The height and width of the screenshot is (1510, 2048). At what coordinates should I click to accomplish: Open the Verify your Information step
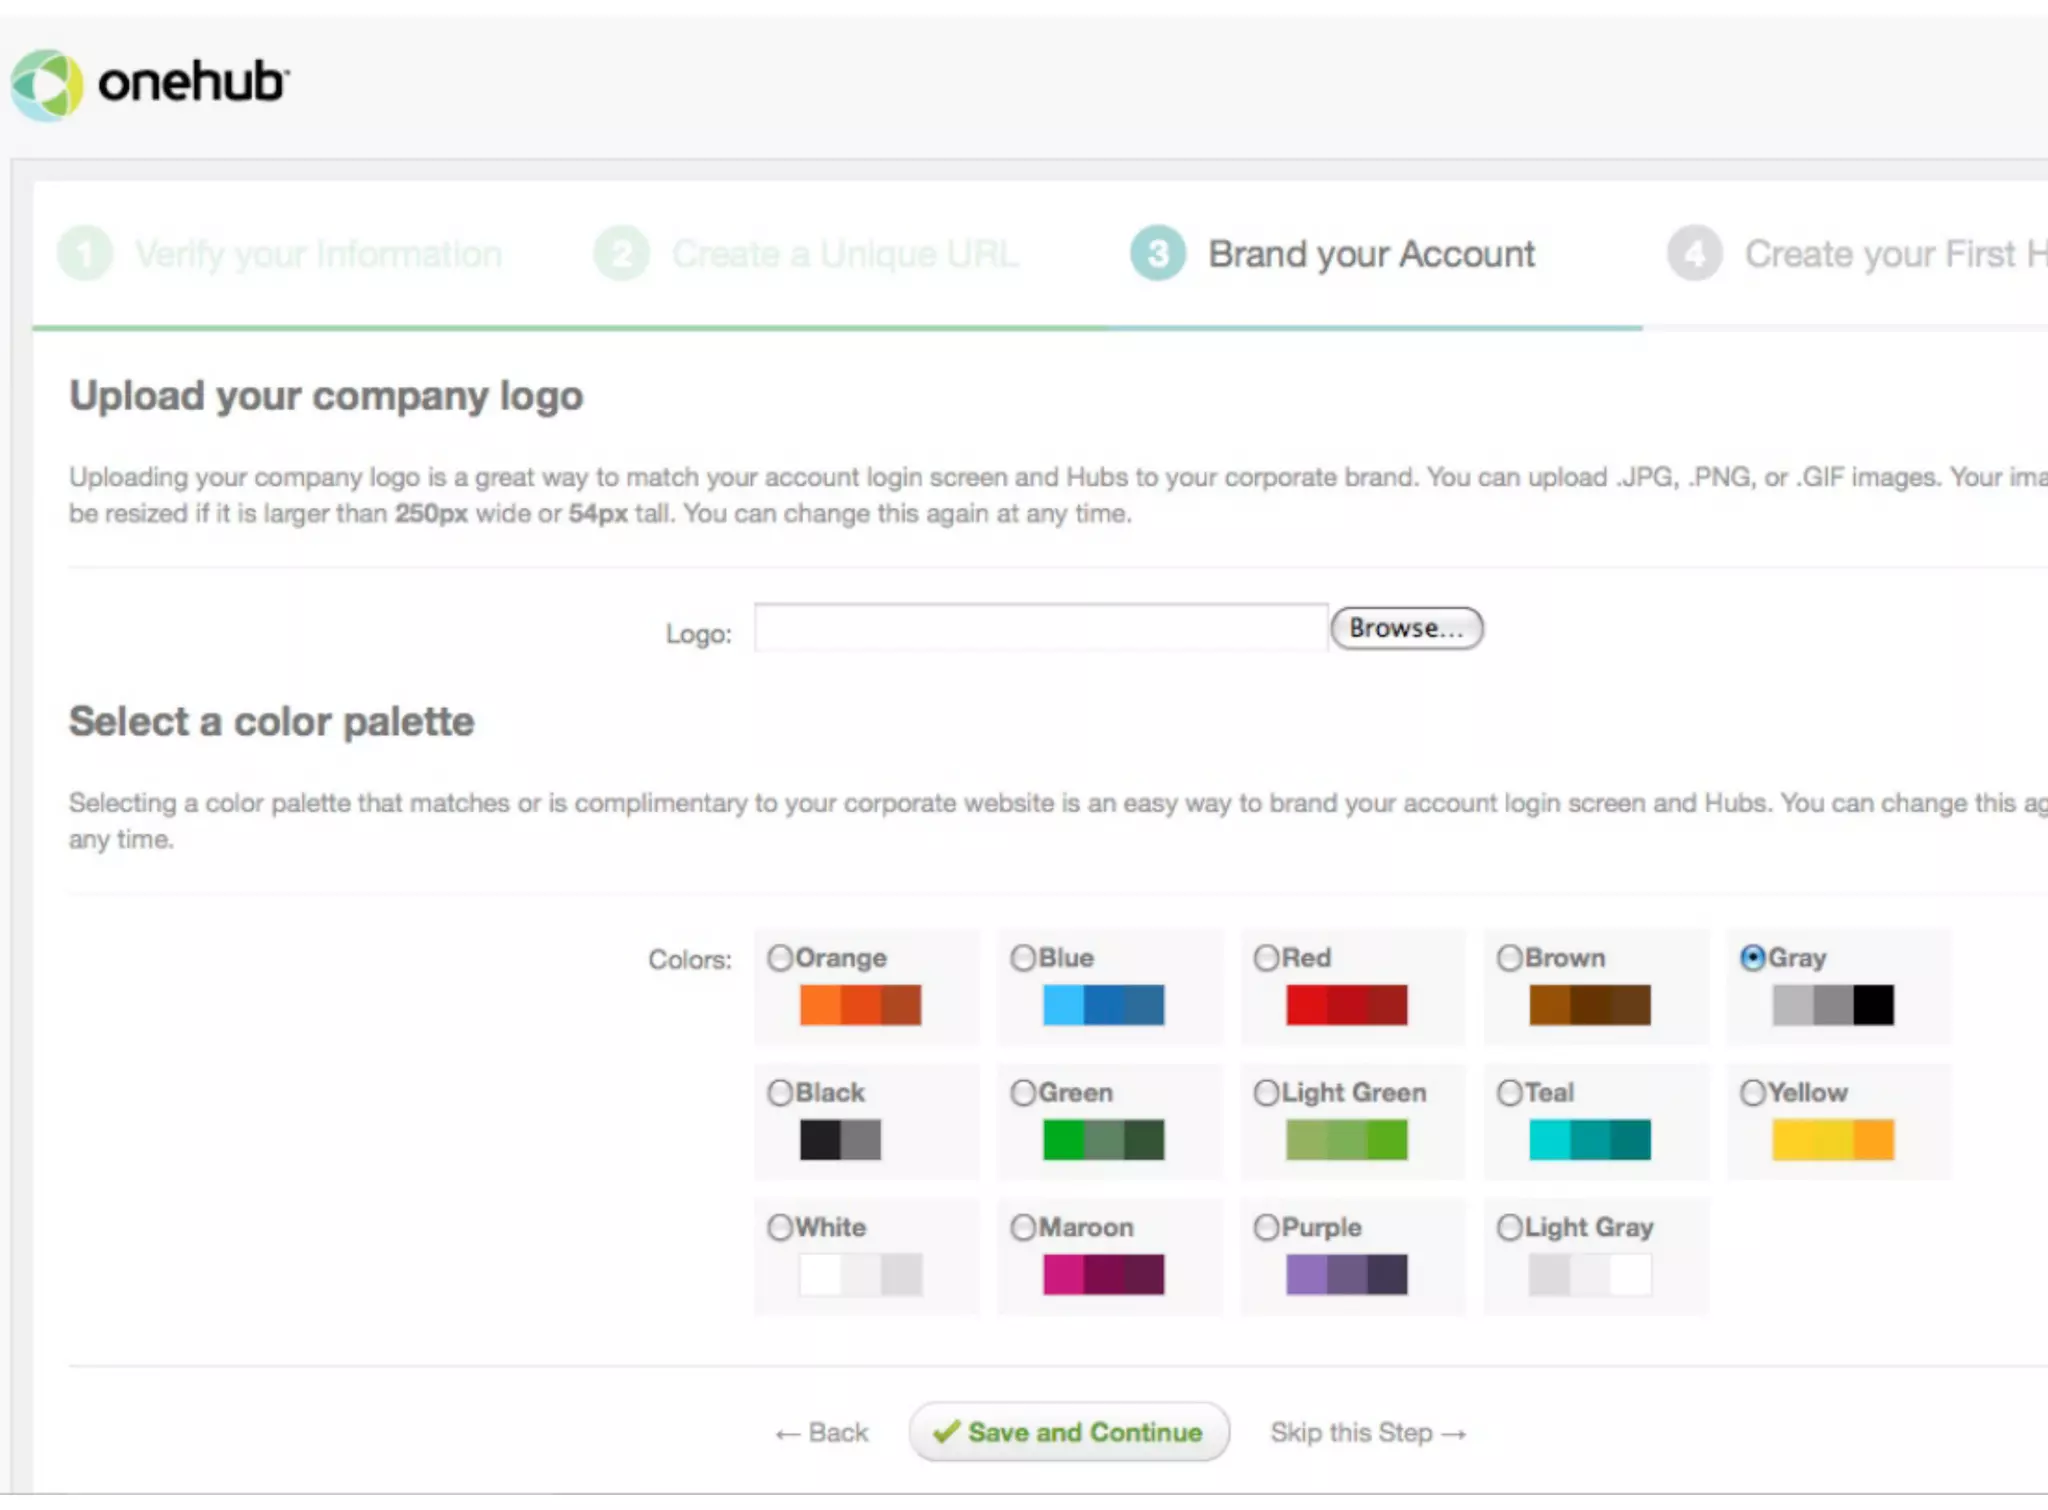click(318, 254)
